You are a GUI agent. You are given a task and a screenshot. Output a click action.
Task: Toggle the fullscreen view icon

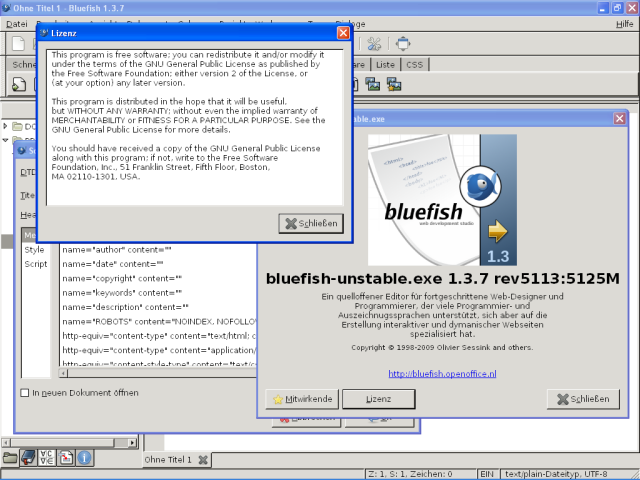click(403, 44)
